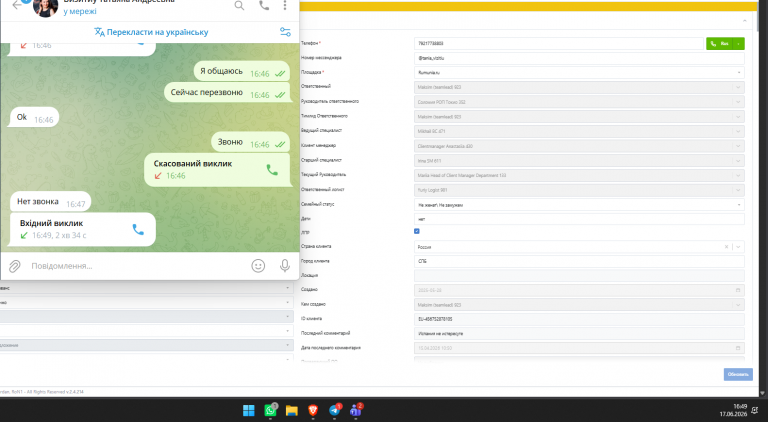The width and height of the screenshot is (768, 422).
Task: Open the emoji picker in Telegram
Action: [x=258, y=265]
